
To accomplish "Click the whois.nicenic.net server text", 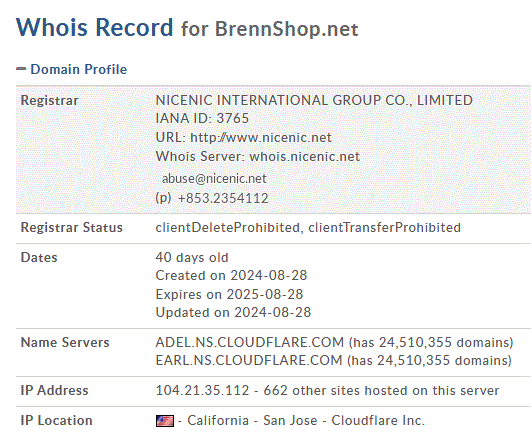I will pos(305,156).
